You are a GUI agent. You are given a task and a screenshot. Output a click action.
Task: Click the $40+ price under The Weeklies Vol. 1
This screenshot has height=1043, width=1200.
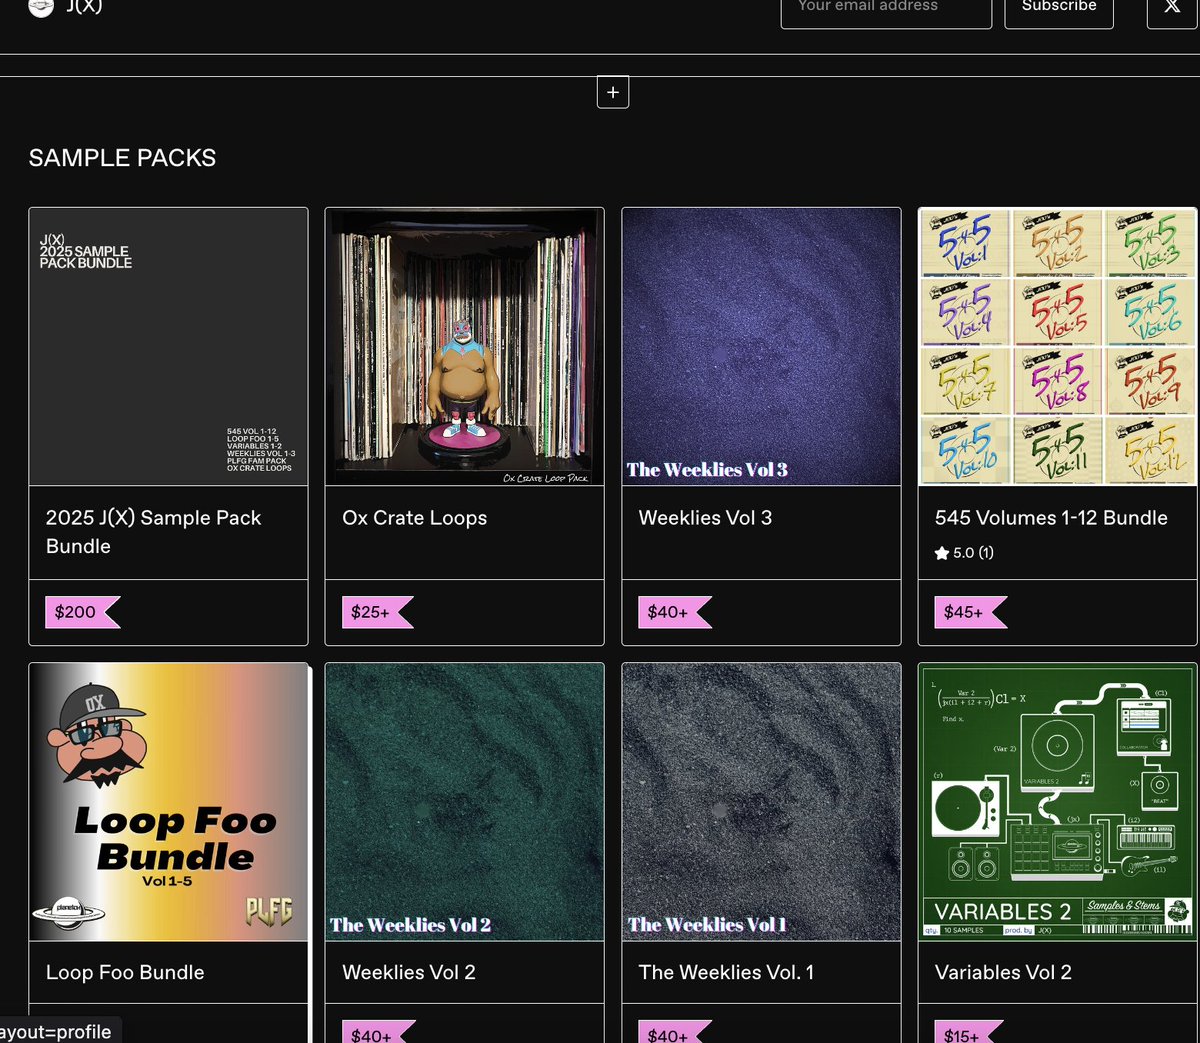click(675, 1033)
